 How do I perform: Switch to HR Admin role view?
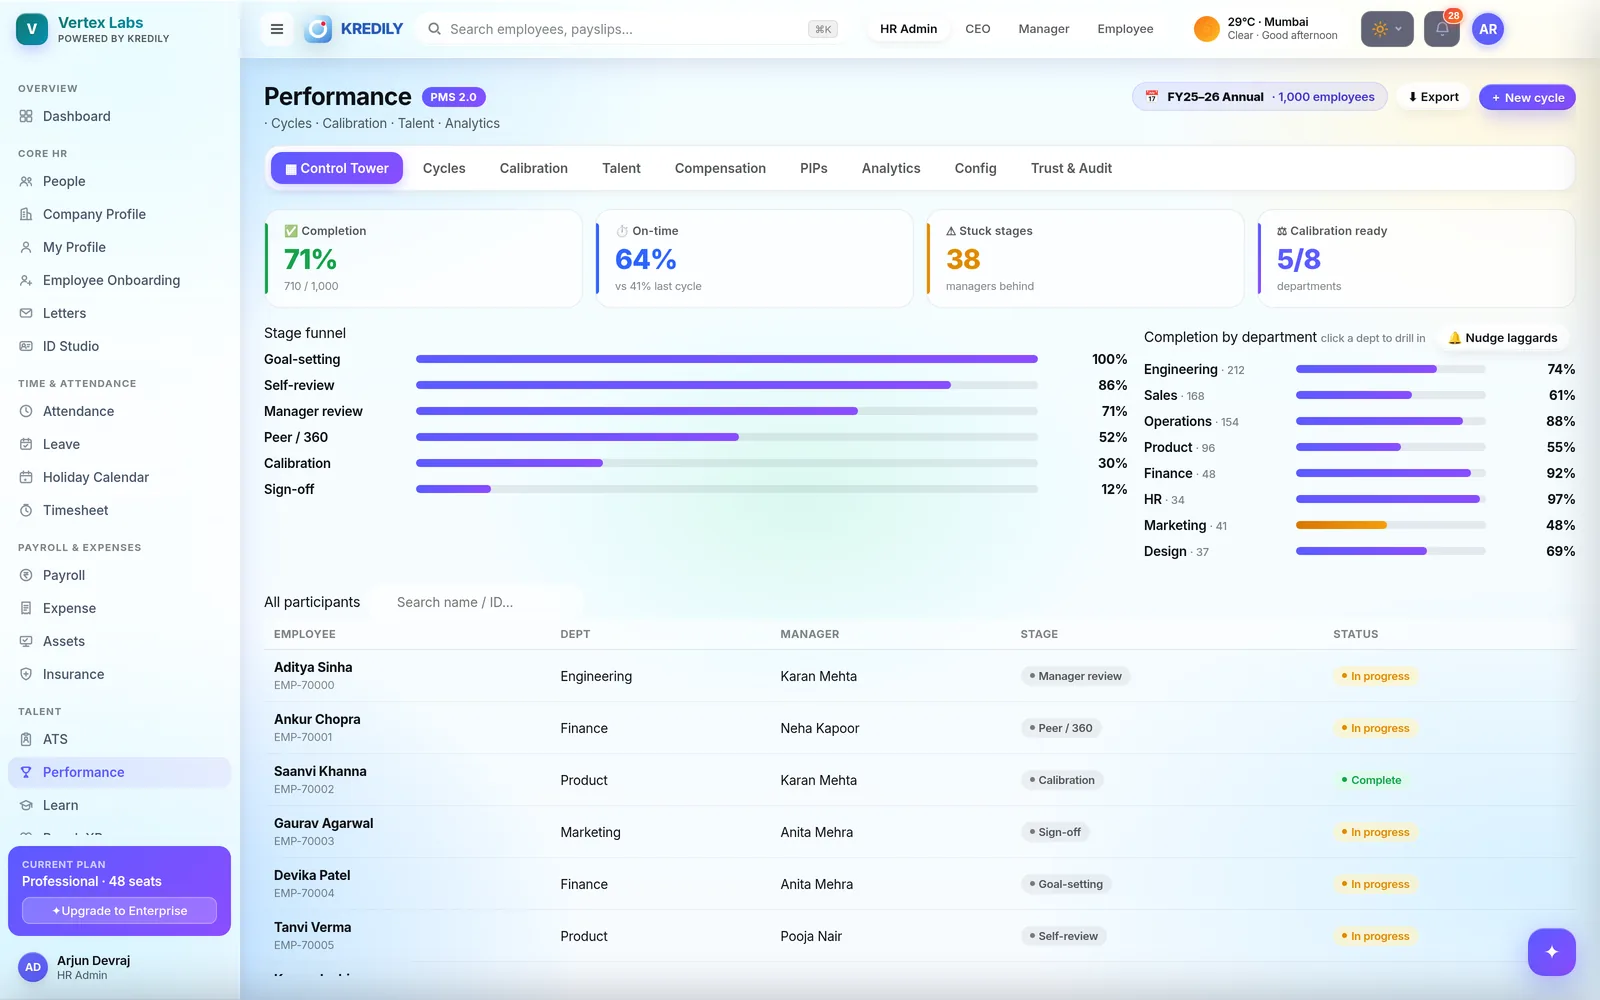[908, 29]
